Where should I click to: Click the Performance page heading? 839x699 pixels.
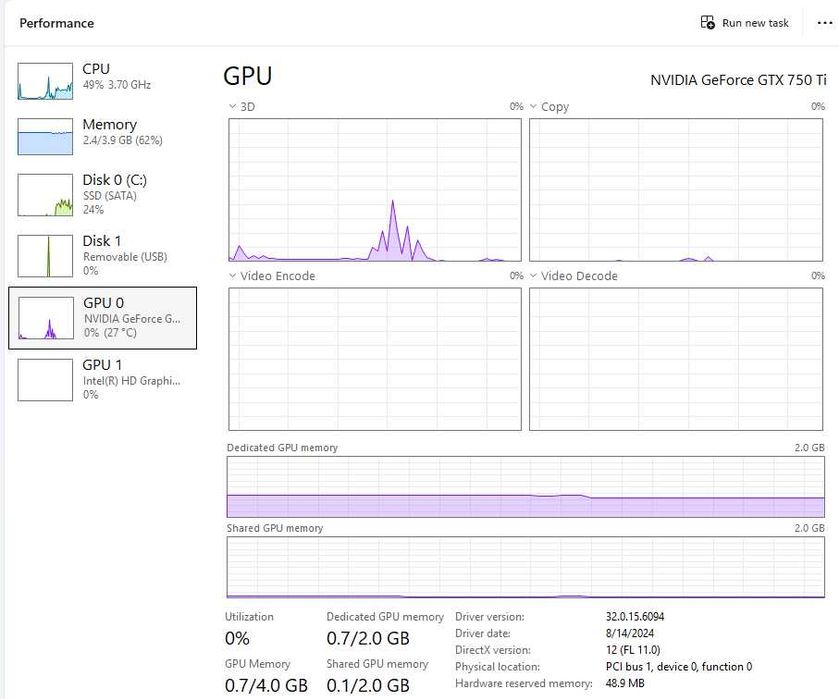tap(57, 23)
